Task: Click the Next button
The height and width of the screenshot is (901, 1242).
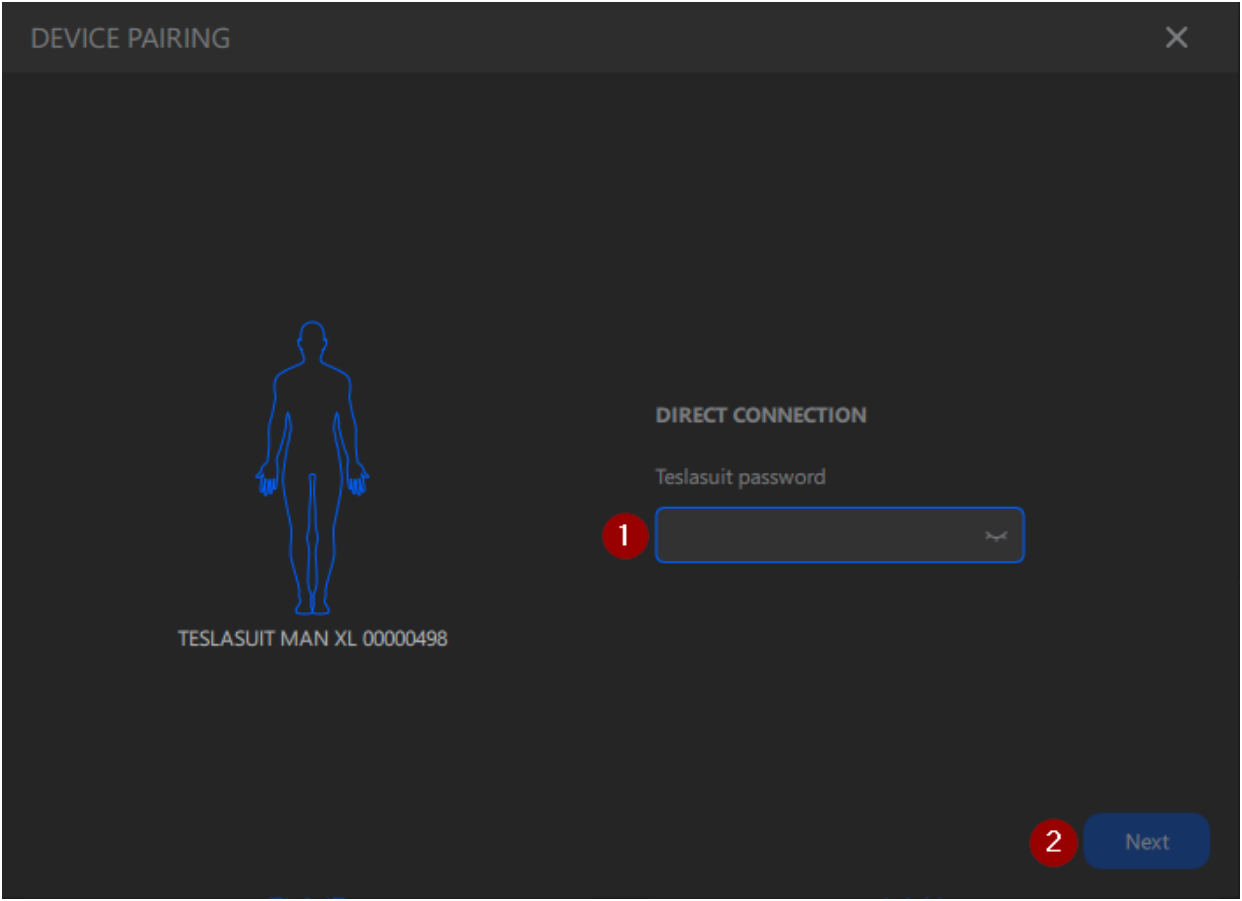Action: tap(1146, 842)
